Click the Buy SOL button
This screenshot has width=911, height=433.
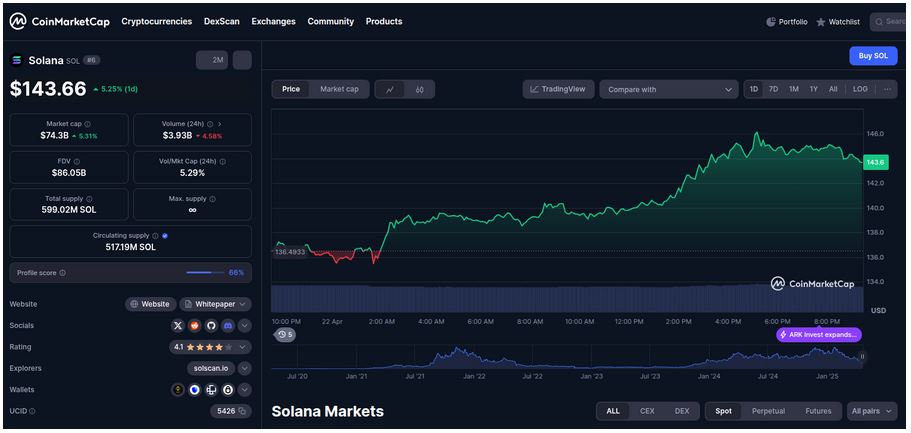(873, 56)
